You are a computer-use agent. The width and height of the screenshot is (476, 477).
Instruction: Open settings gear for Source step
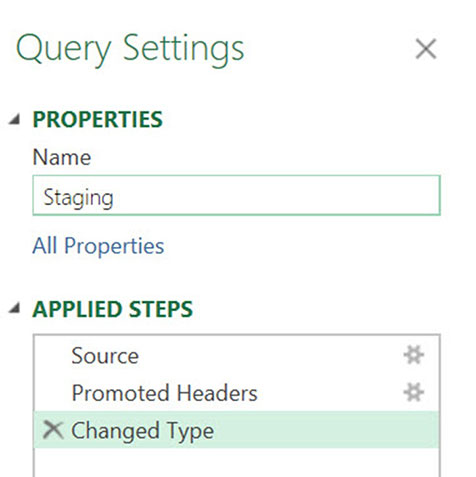click(x=414, y=355)
